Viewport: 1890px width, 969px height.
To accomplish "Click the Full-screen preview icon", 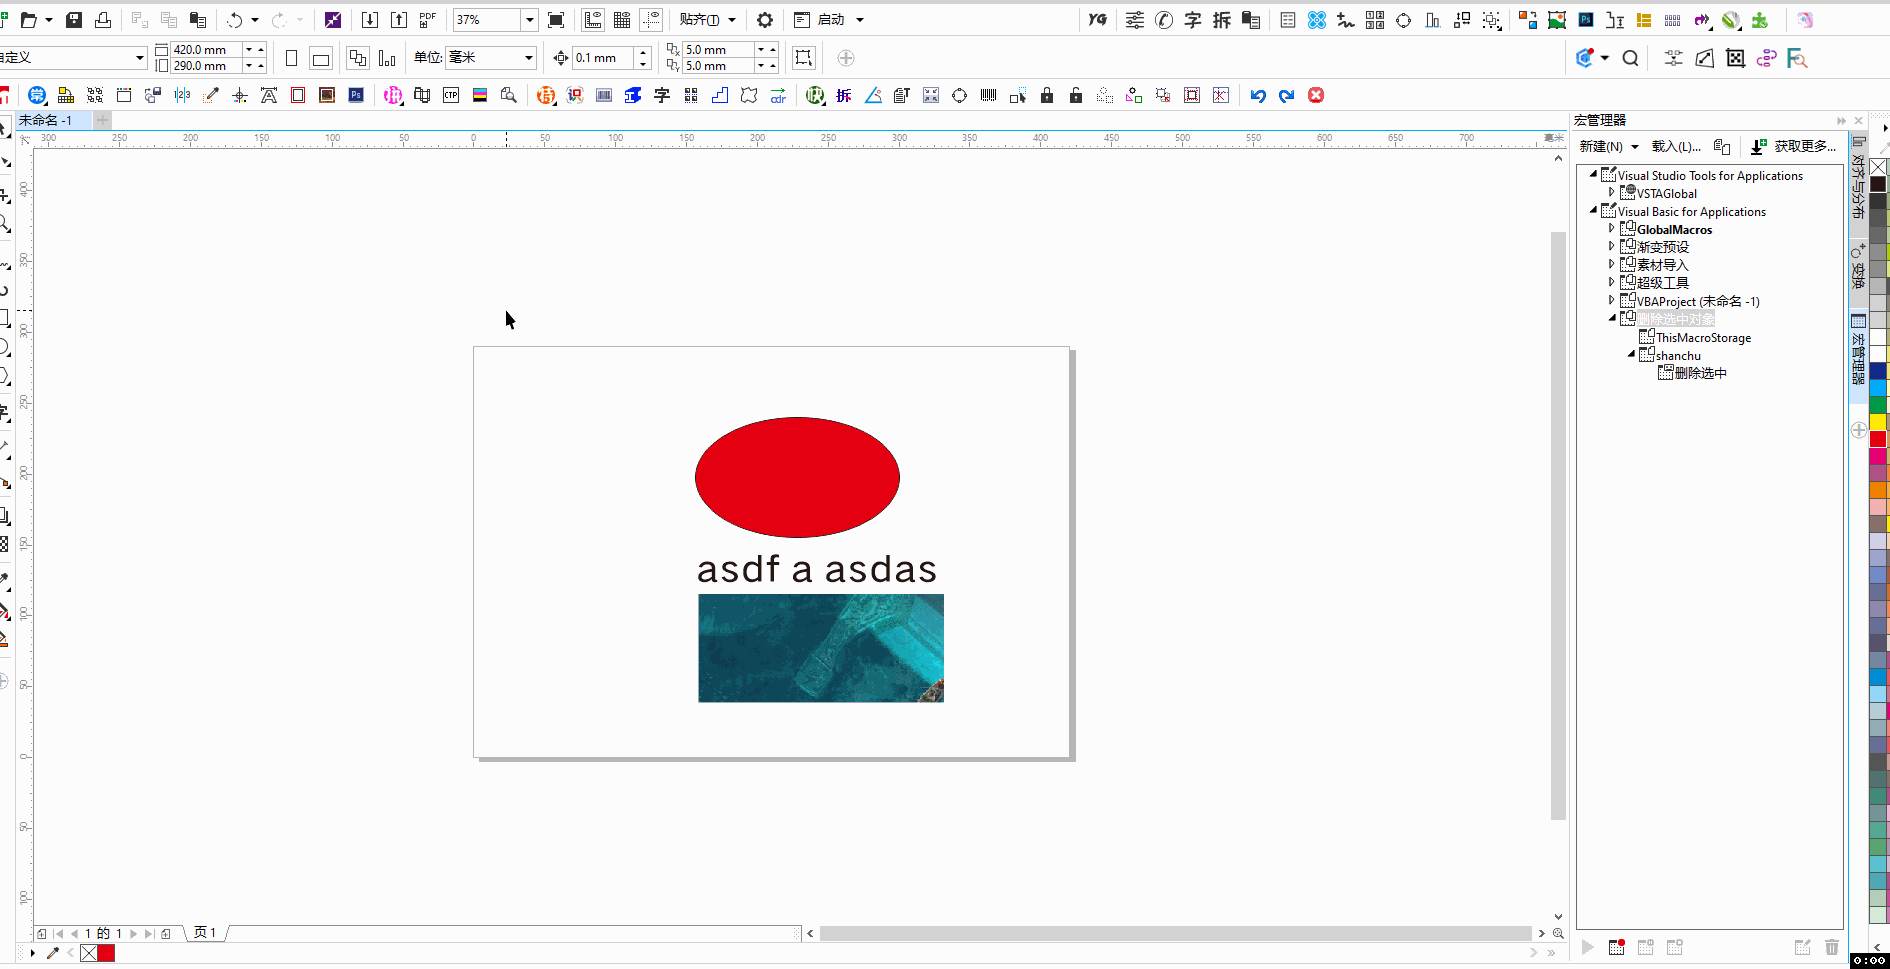I will (x=557, y=20).
